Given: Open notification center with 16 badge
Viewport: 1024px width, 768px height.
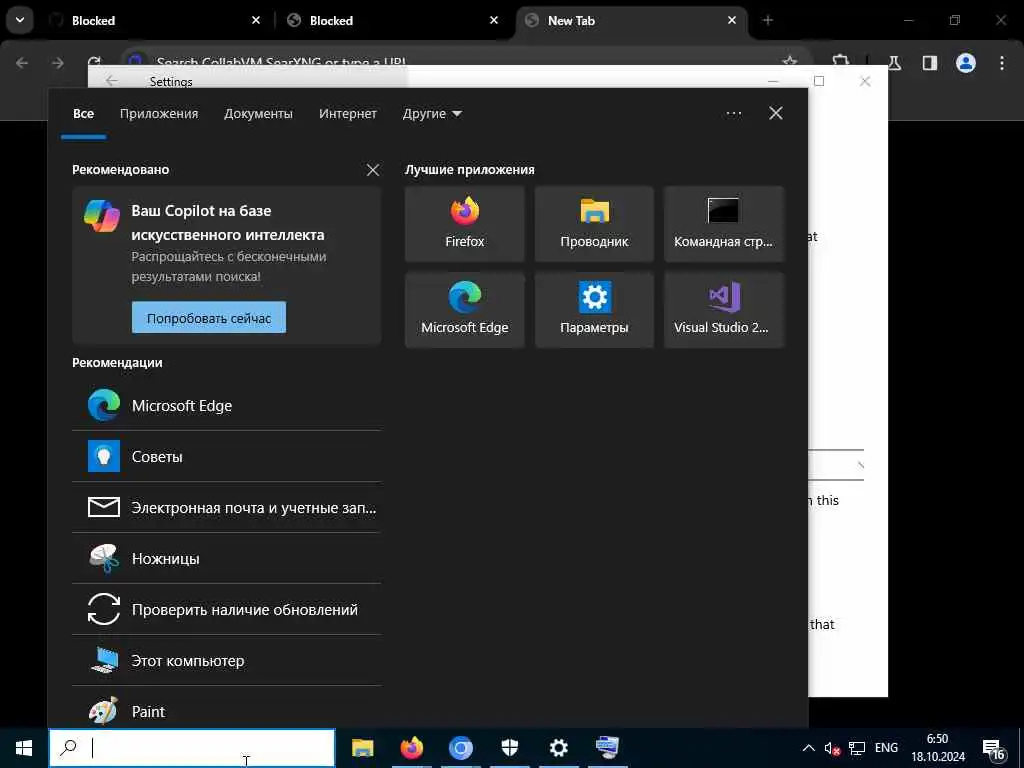Looking at the screenshot, I should tap(993, 750).
